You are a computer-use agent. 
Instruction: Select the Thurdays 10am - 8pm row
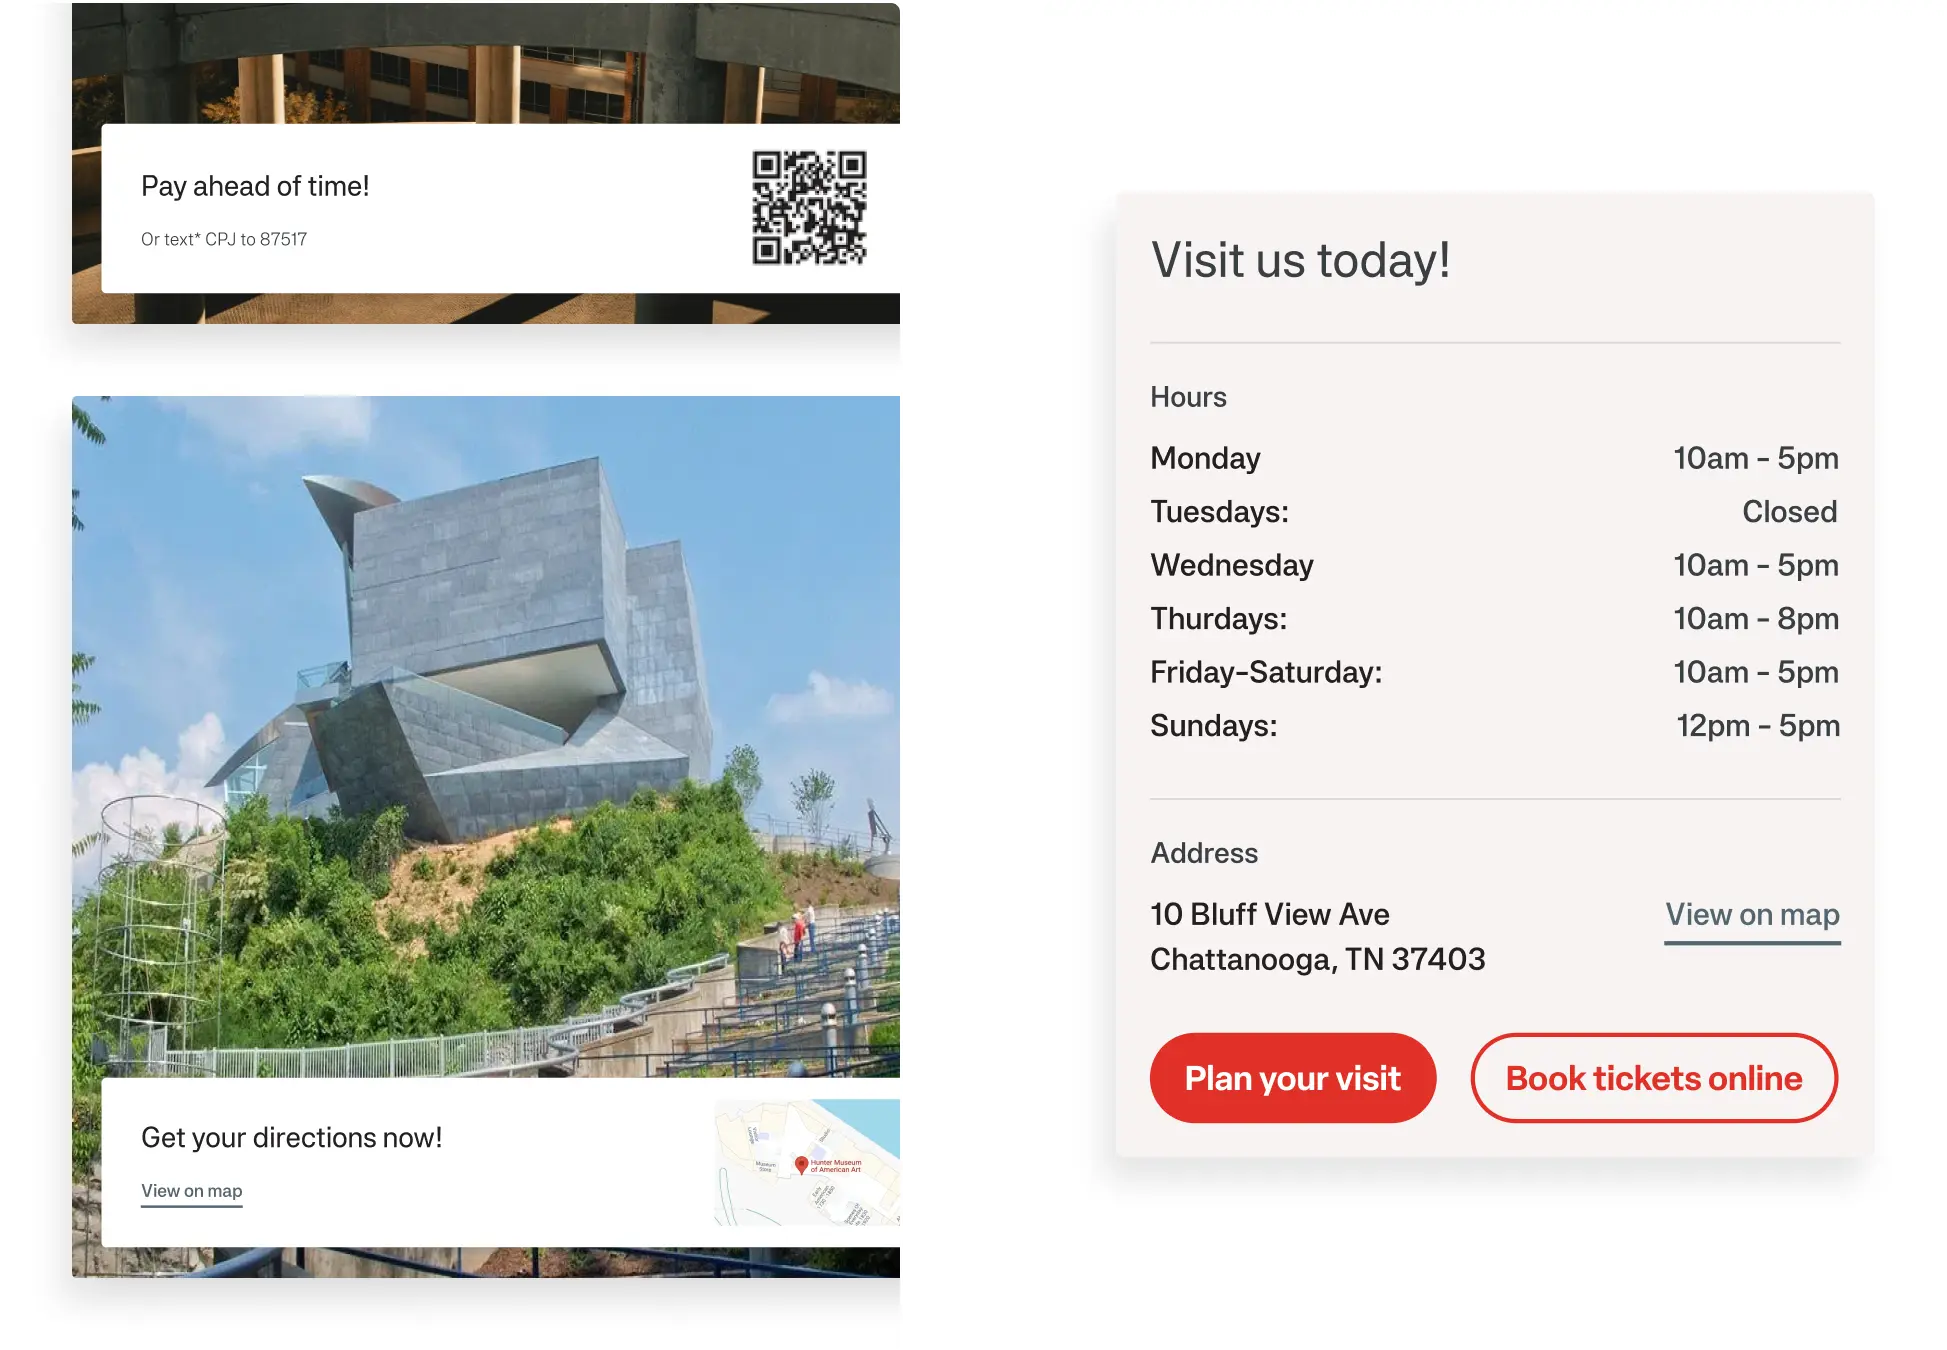[1495, 619]
